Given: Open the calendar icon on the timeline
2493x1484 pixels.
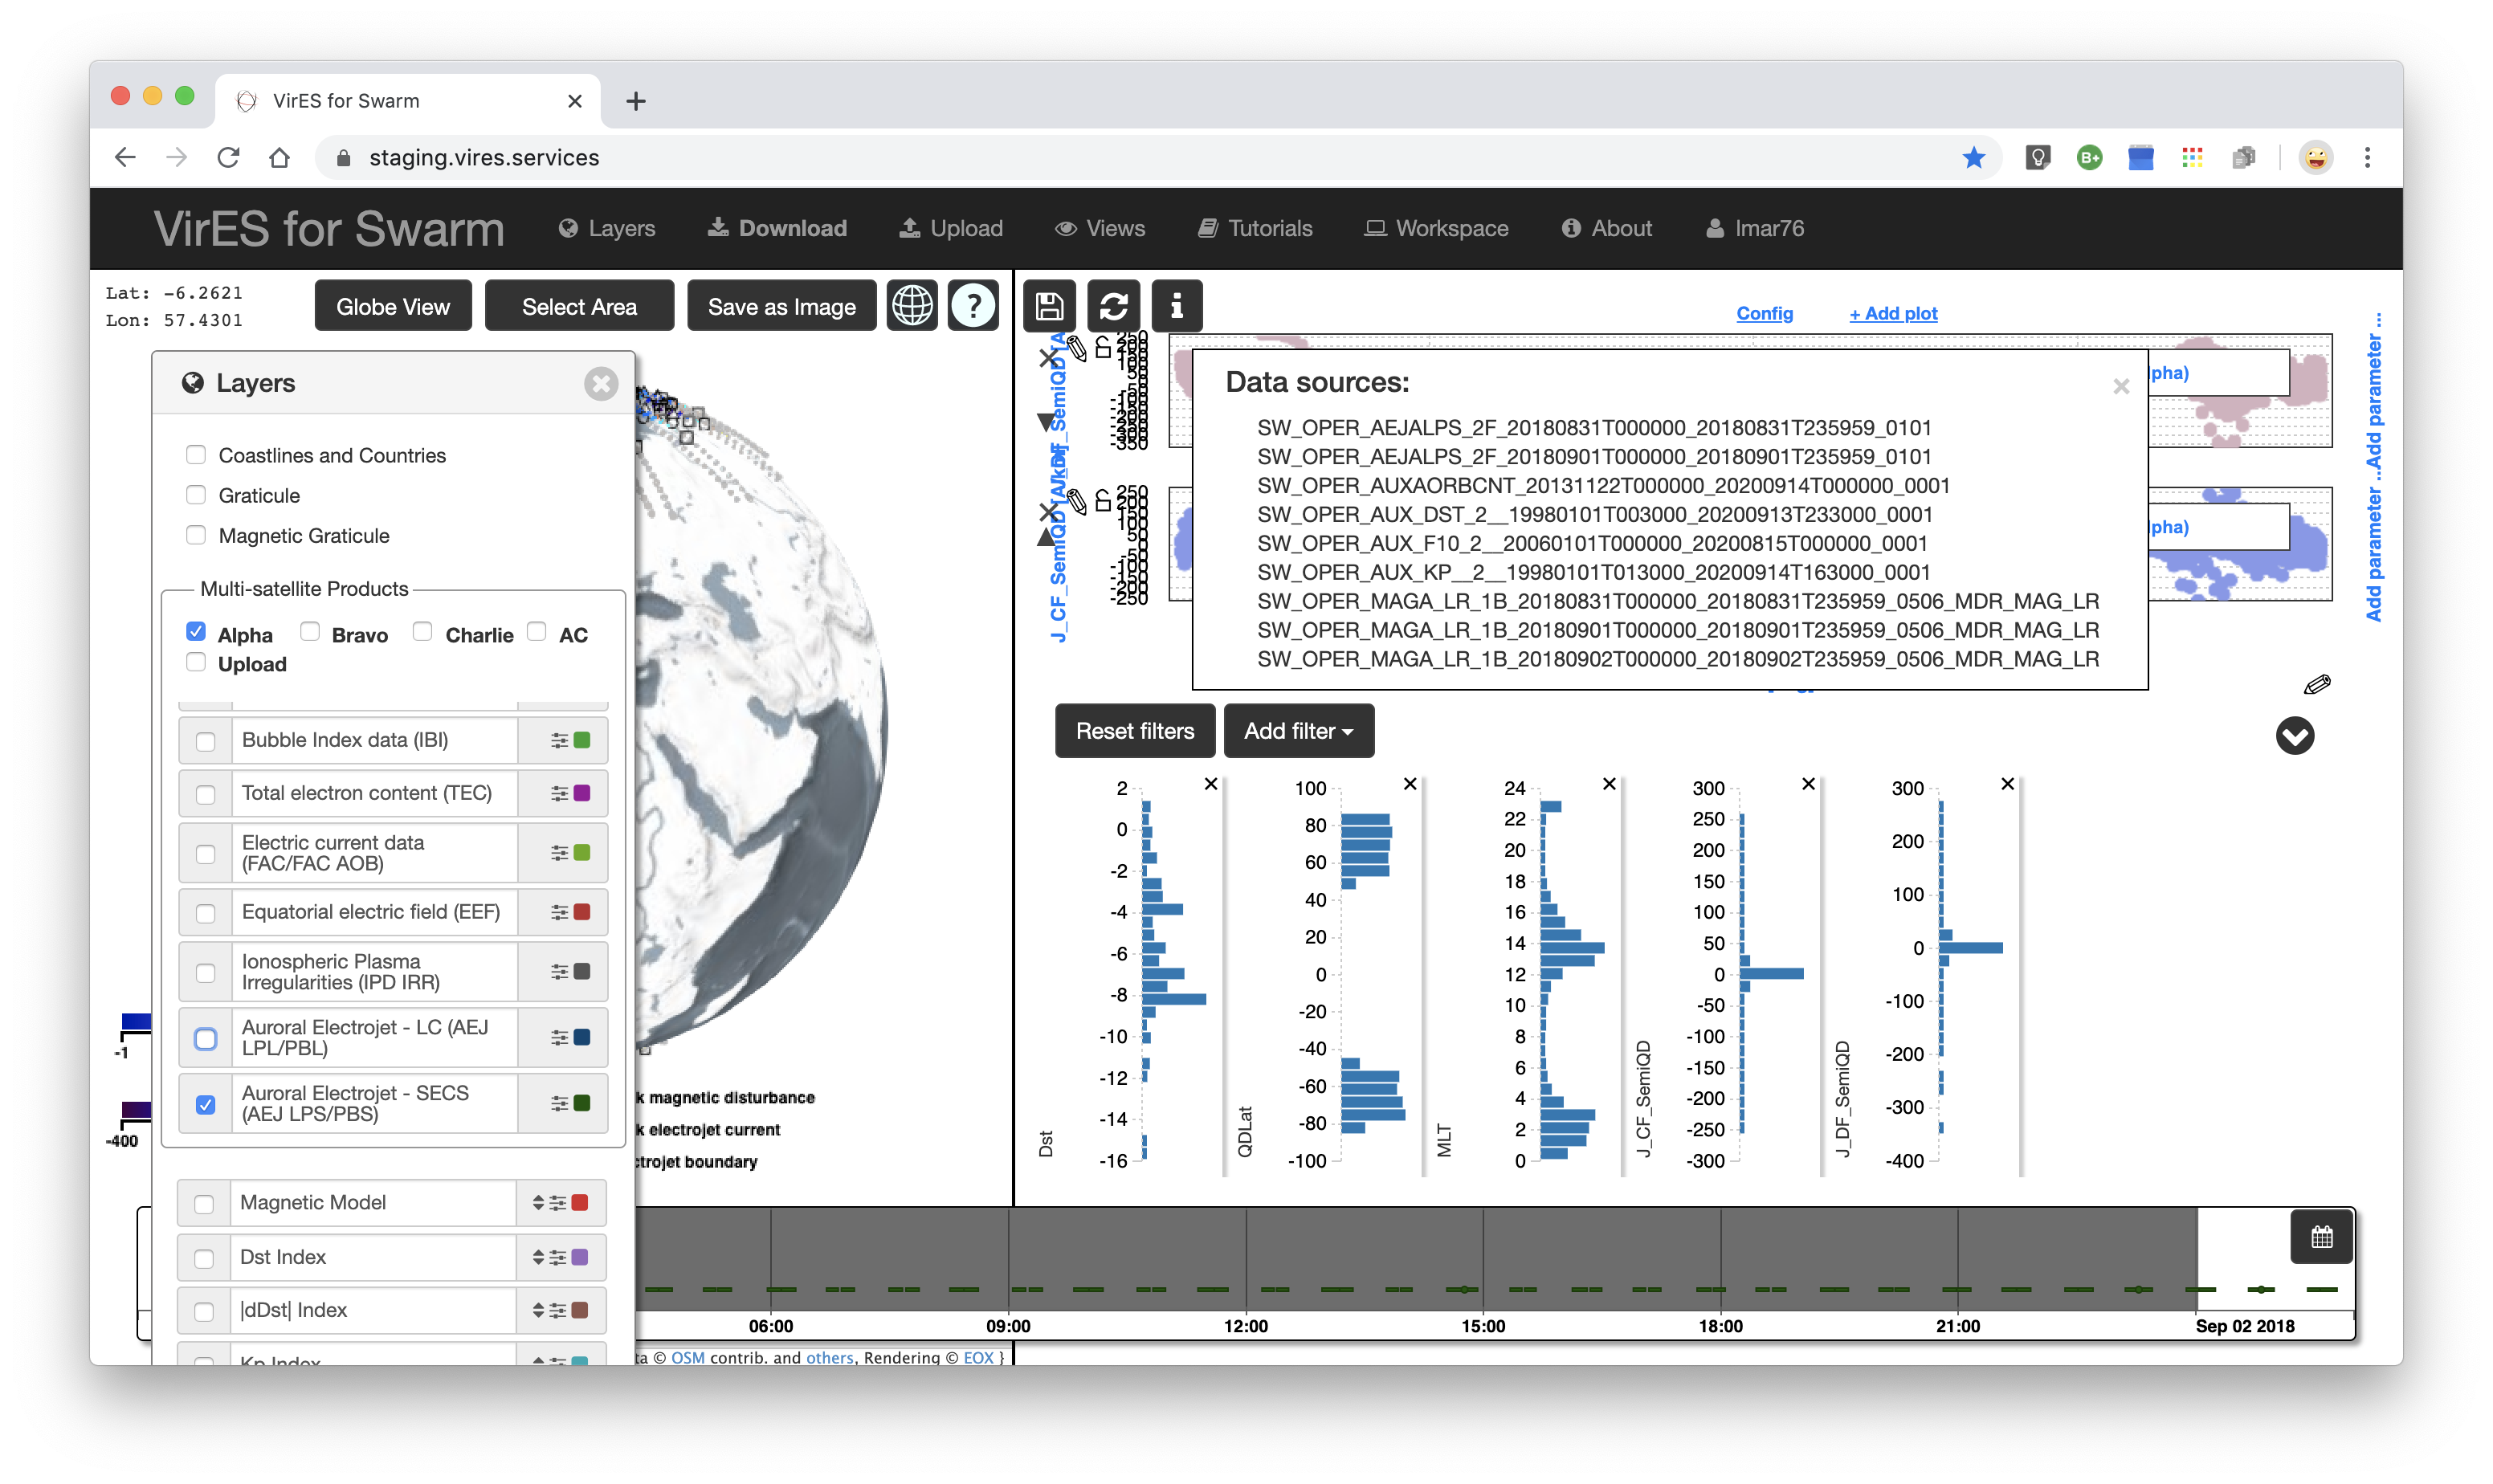Looking at the screenshot, I should [x=2322, y=1236].
